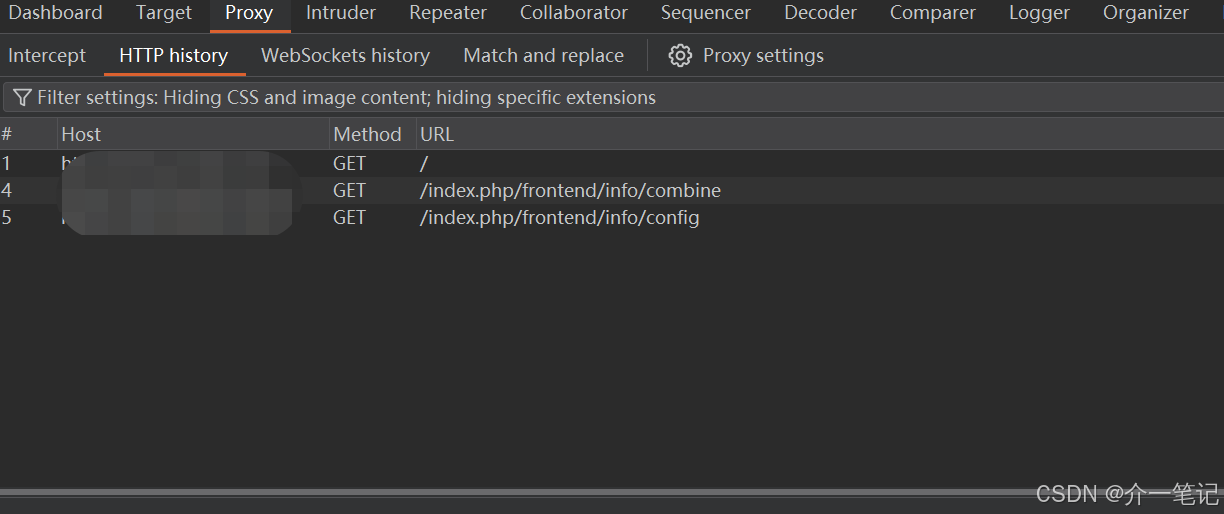Switch to the Target tab

coord(164,13)
